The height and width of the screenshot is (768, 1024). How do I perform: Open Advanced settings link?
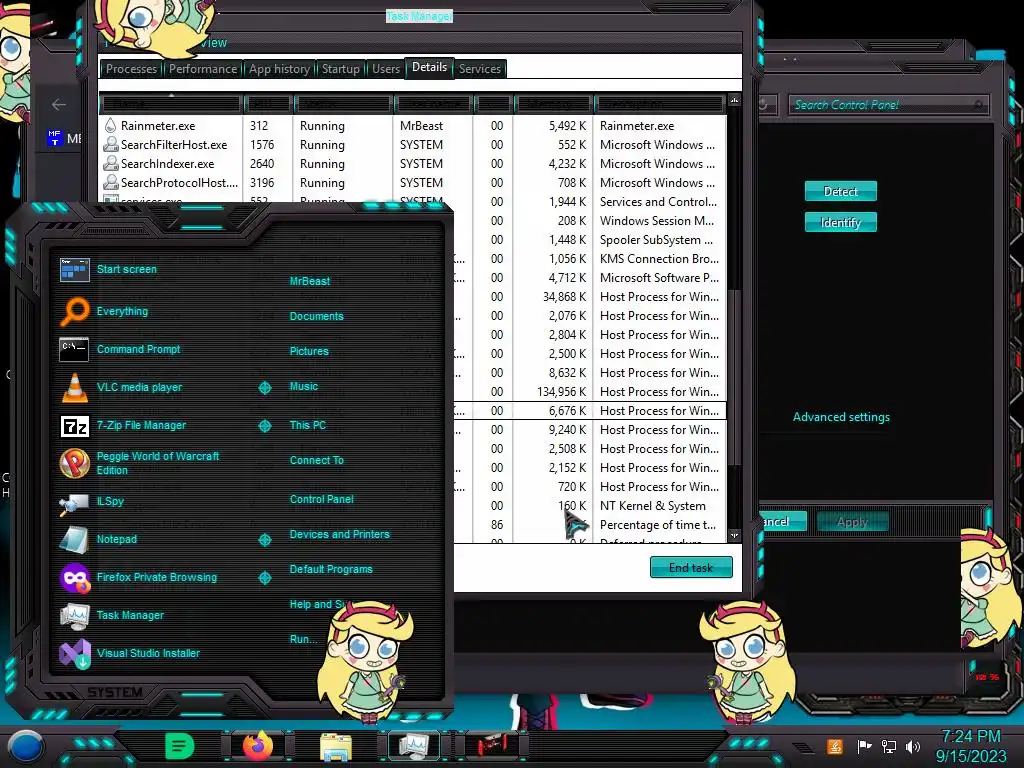[841, 417]
